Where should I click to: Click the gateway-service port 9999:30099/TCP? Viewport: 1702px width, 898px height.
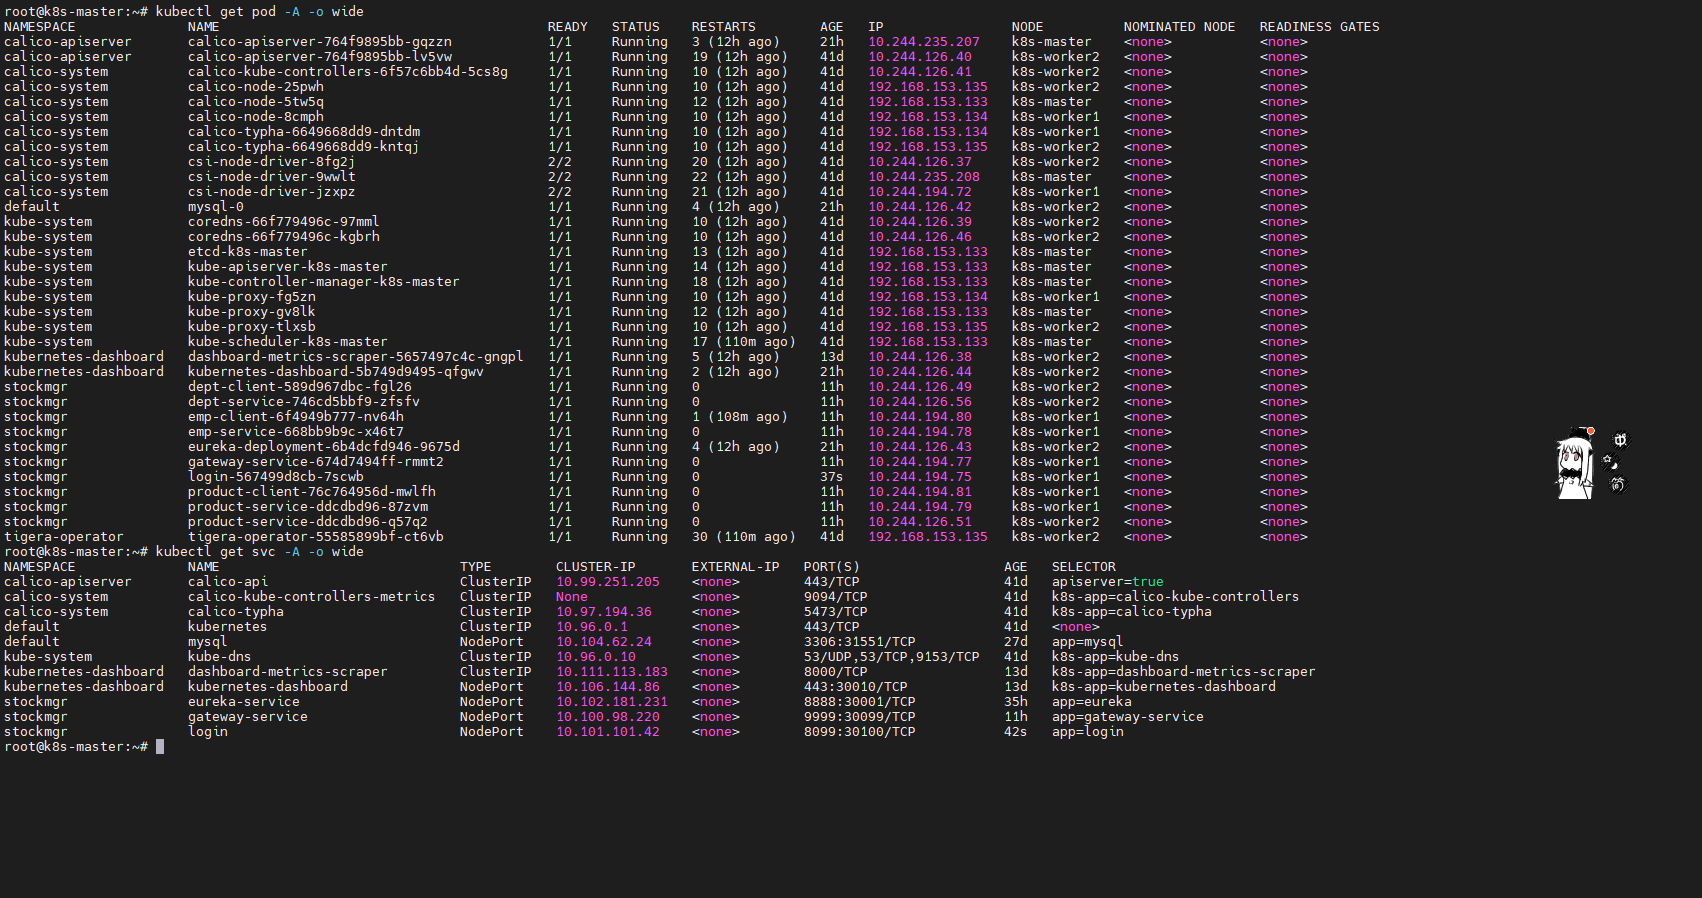click(859, 717)
